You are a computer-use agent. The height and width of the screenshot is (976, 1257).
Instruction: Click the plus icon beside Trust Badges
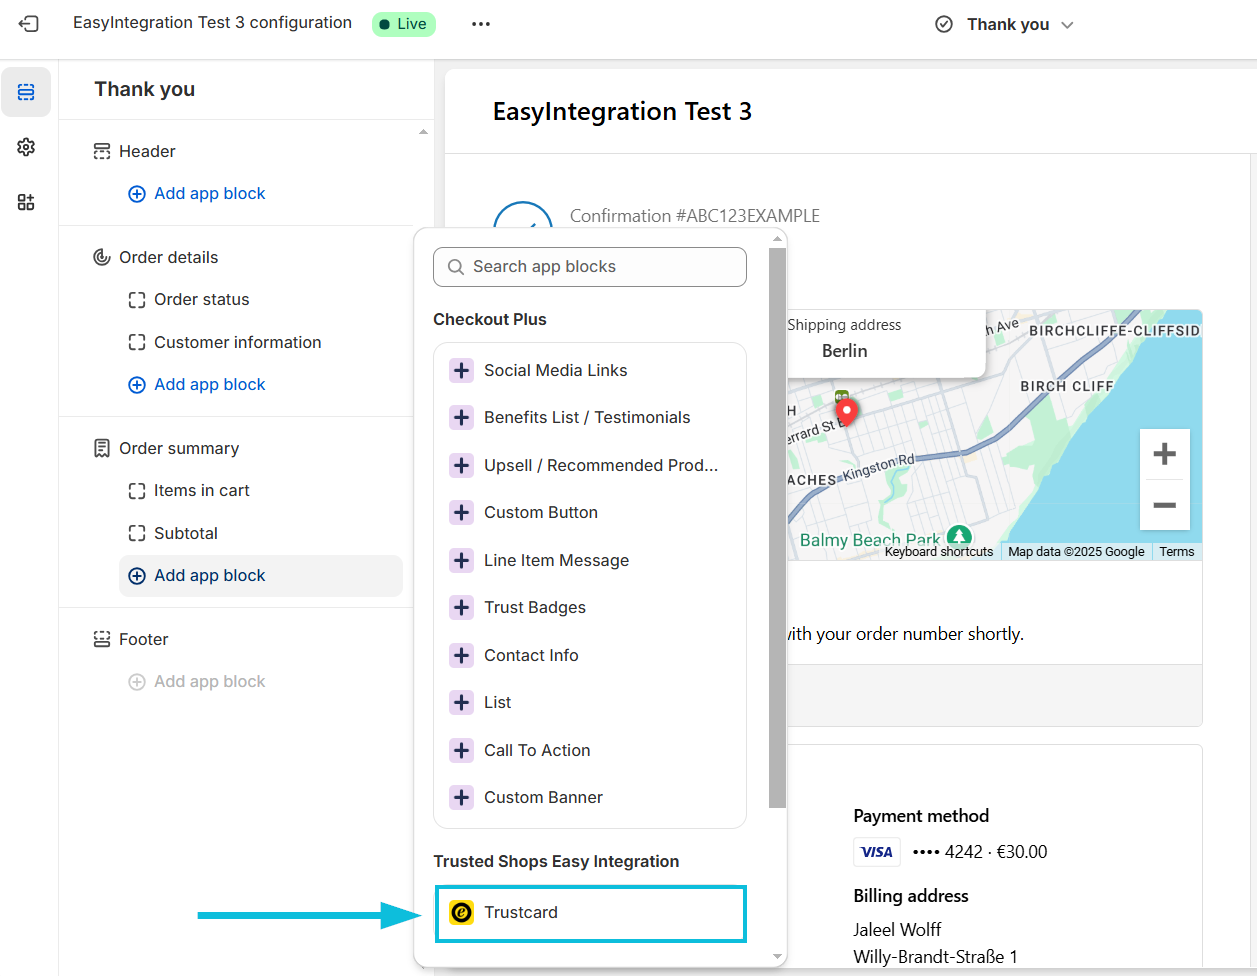tap(461, 608)
